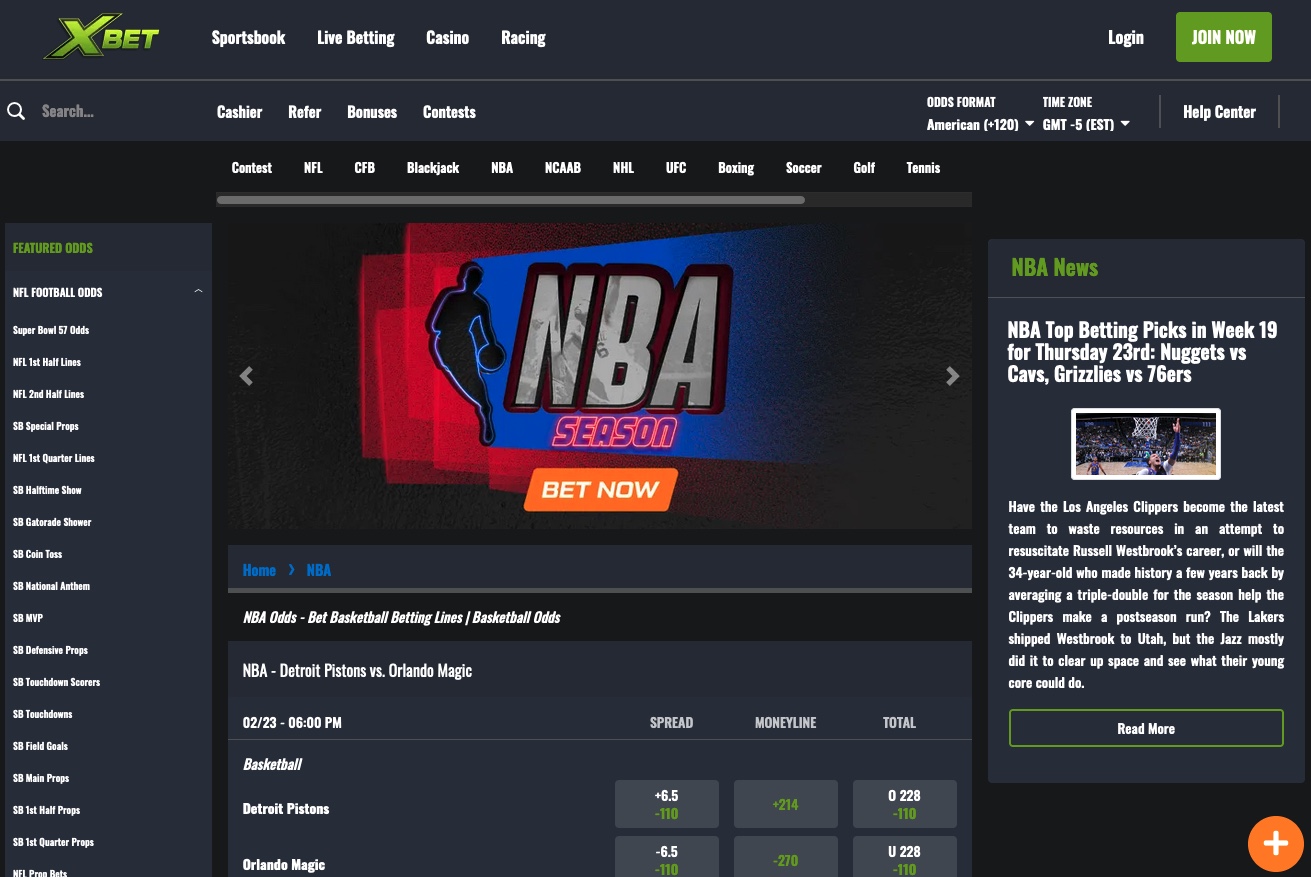The width and height of the screenshot is (1311, 877).
Task: Bet Orlando Magic moneyline -270
Action: 786,858
